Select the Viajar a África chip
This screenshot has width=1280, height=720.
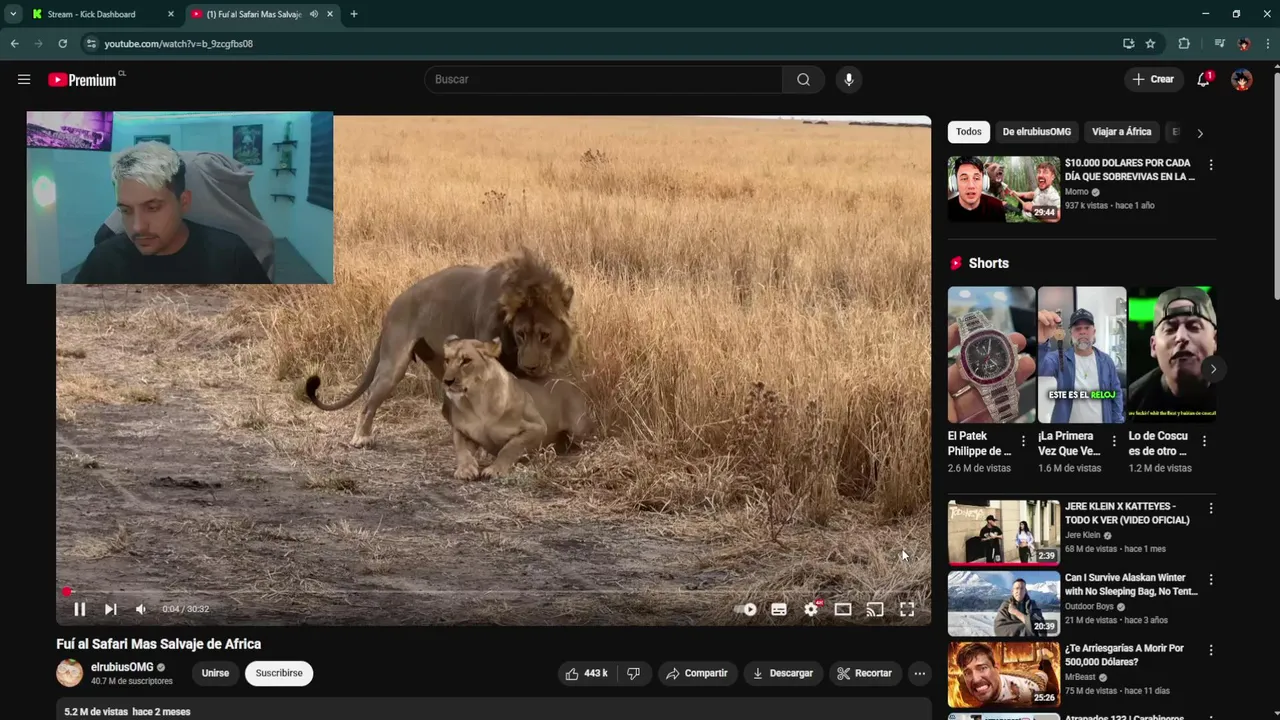point(1121,132)
